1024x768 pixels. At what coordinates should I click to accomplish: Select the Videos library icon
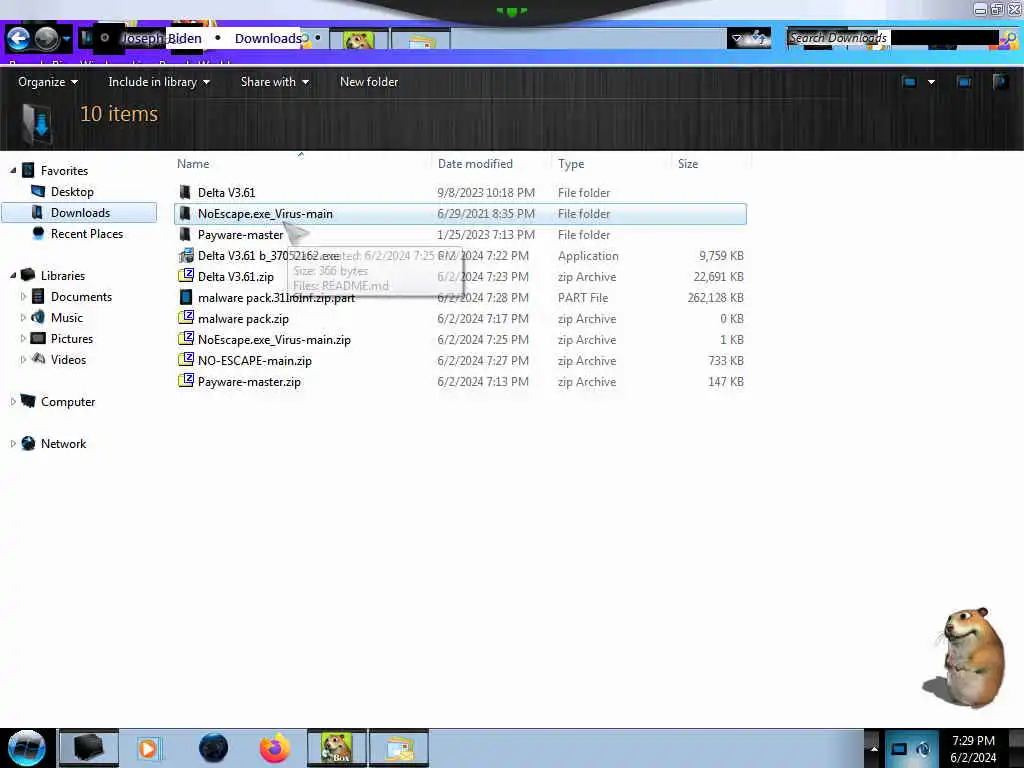click(39, 359)
